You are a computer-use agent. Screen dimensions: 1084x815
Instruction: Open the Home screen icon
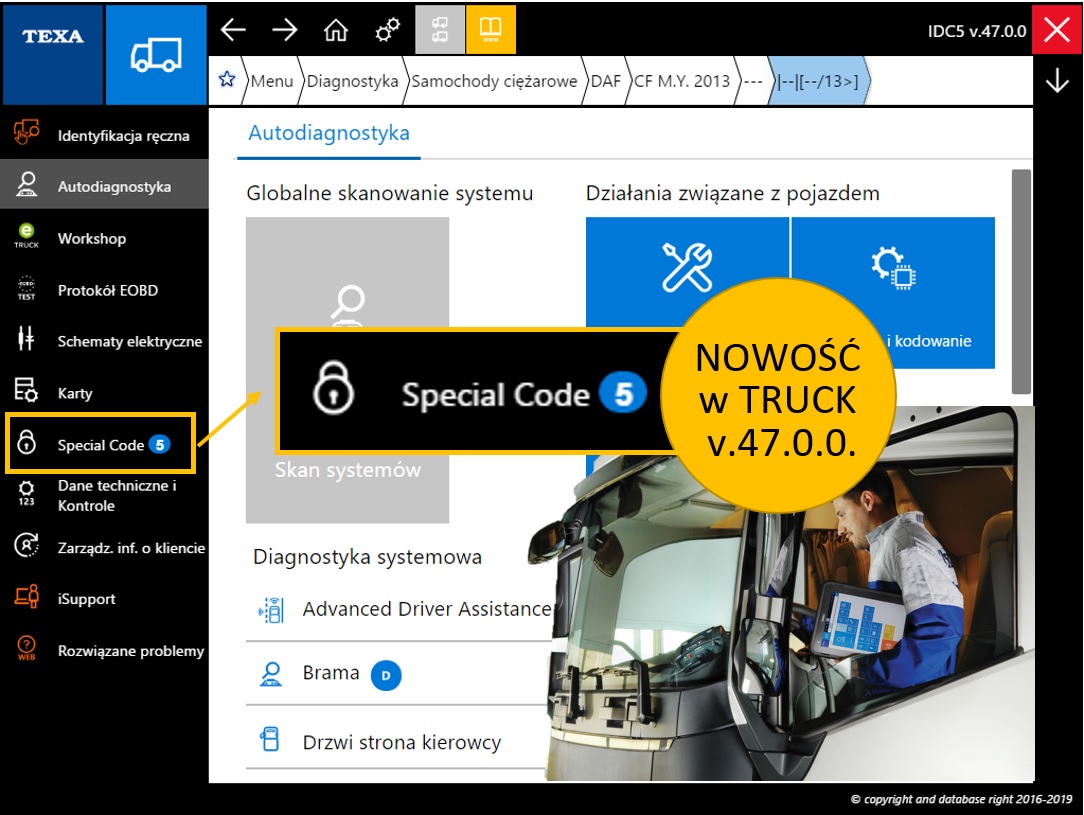pos(336,30)
